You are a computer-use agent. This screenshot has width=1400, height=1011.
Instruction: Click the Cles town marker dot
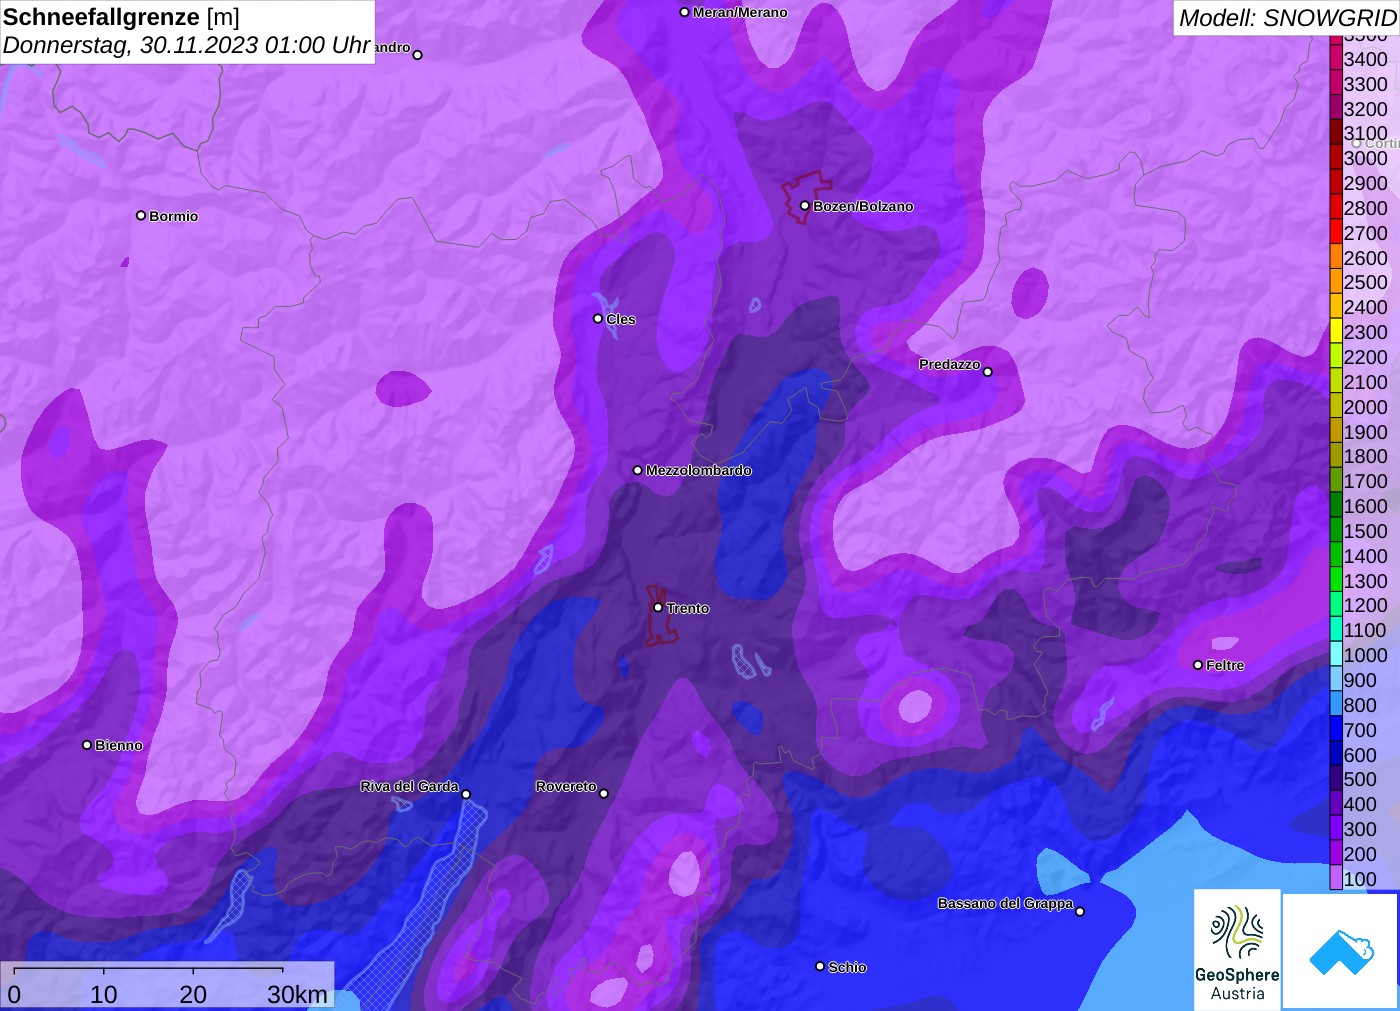coord(598,319)
